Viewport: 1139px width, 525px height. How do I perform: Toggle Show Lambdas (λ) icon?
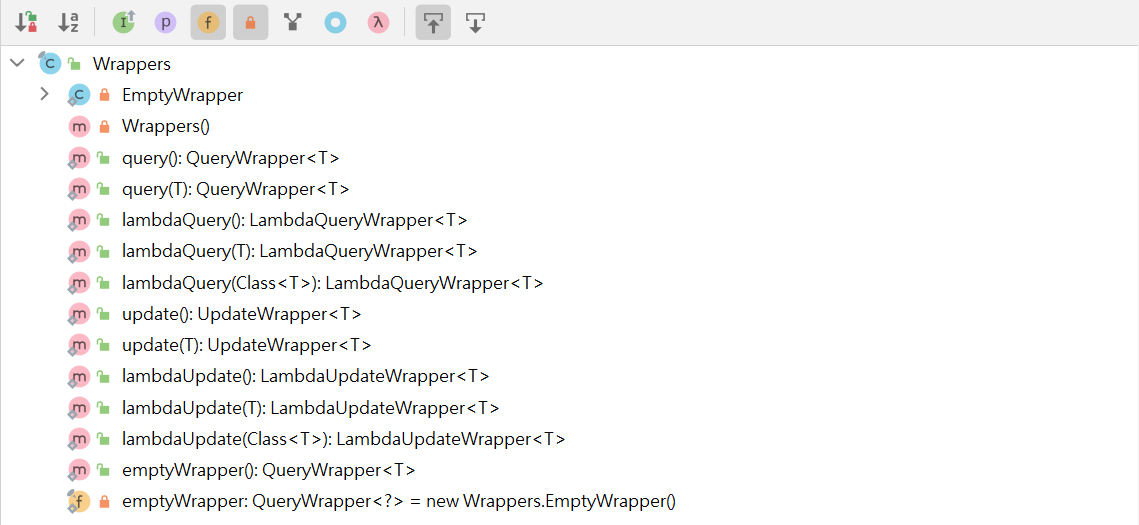point(377,23)
